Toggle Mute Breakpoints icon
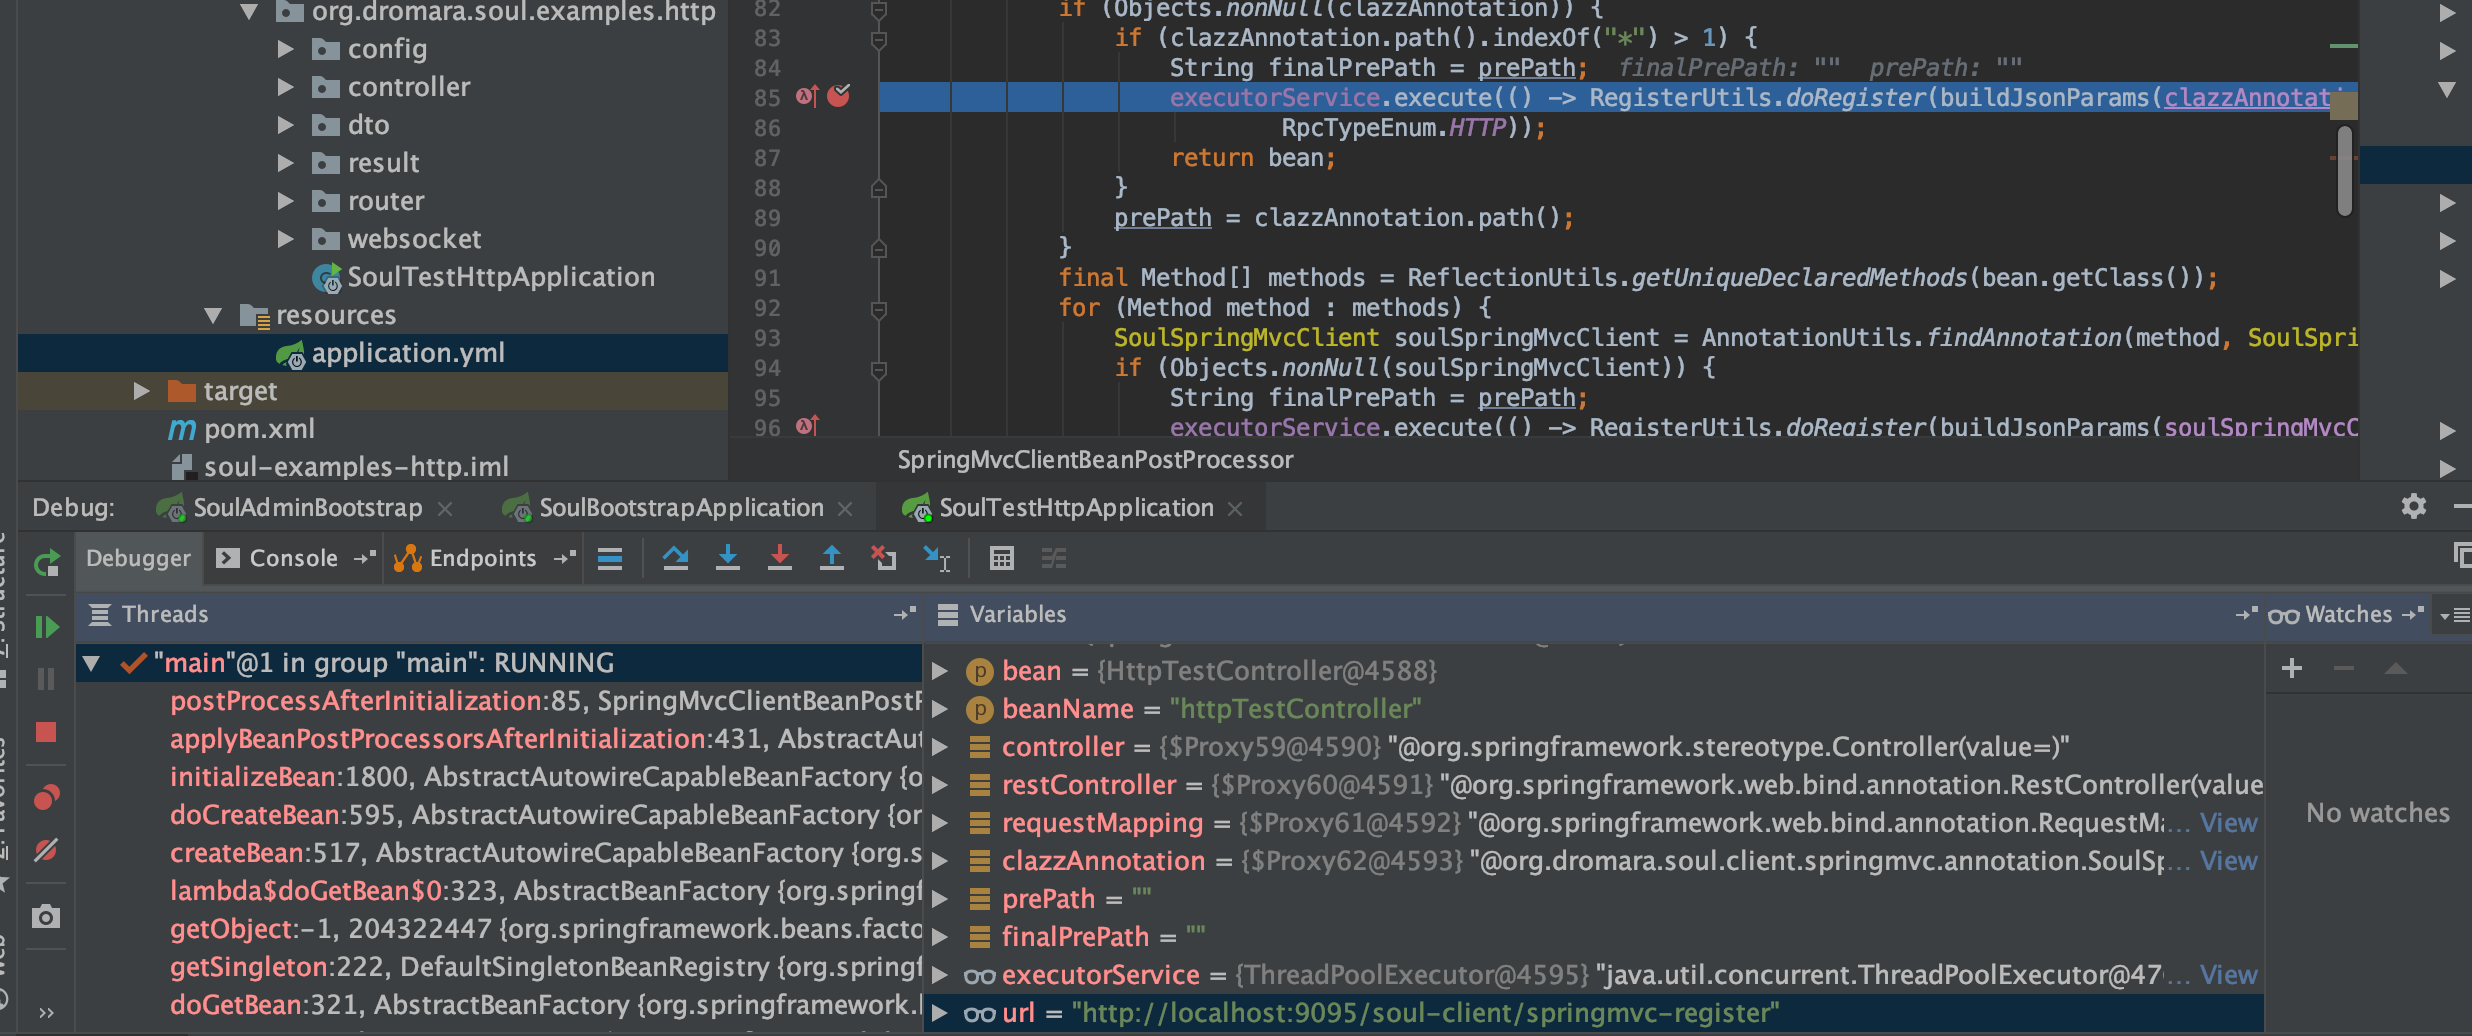 point(46,850)
